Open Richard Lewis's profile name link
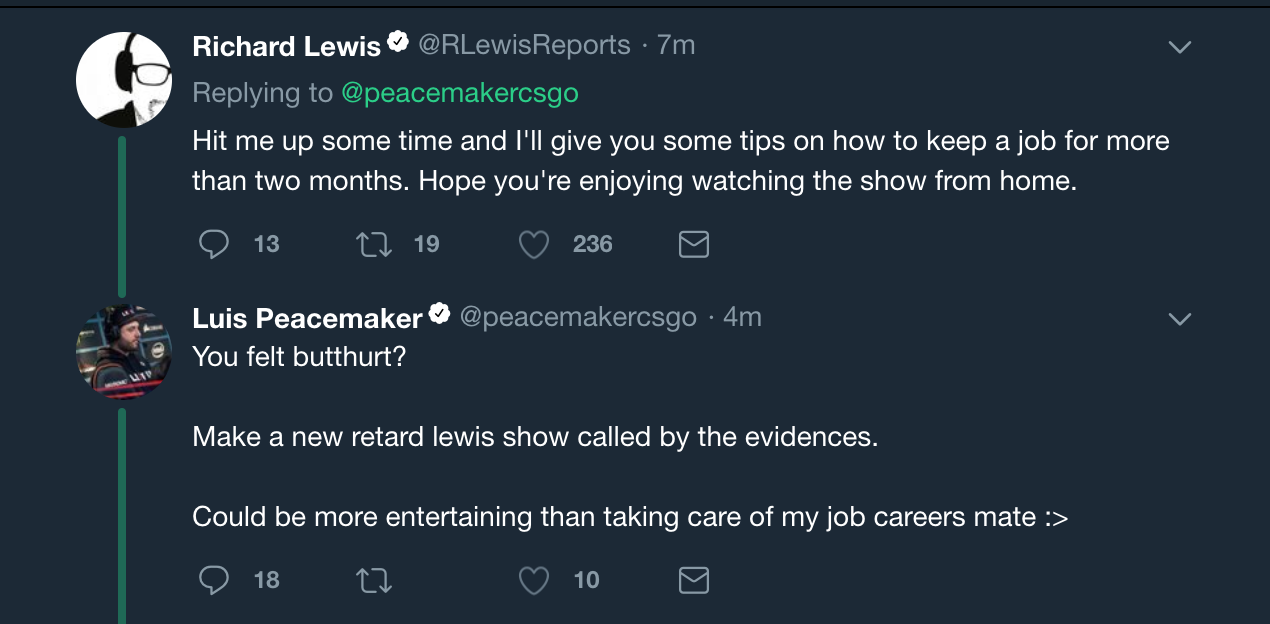1270x624 pixels. tap(286, 46)
